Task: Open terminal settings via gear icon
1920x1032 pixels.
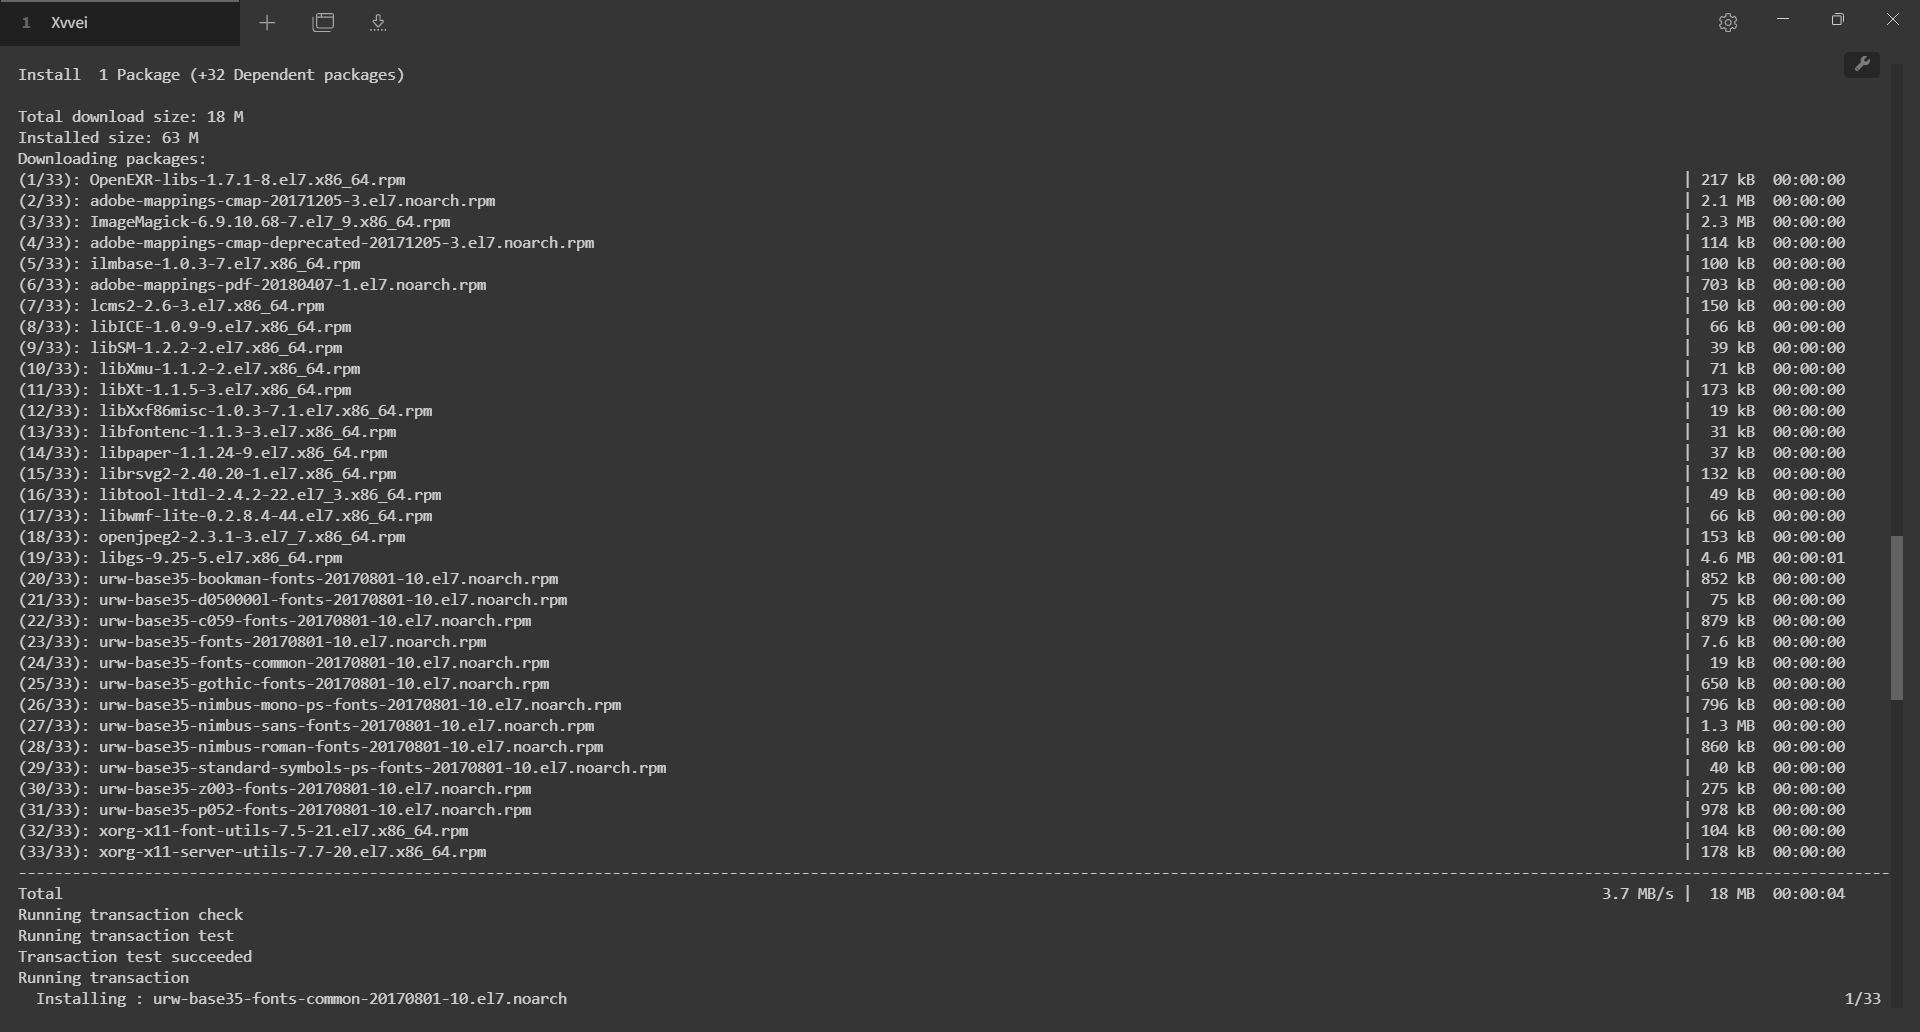Action: (1727, 23)
